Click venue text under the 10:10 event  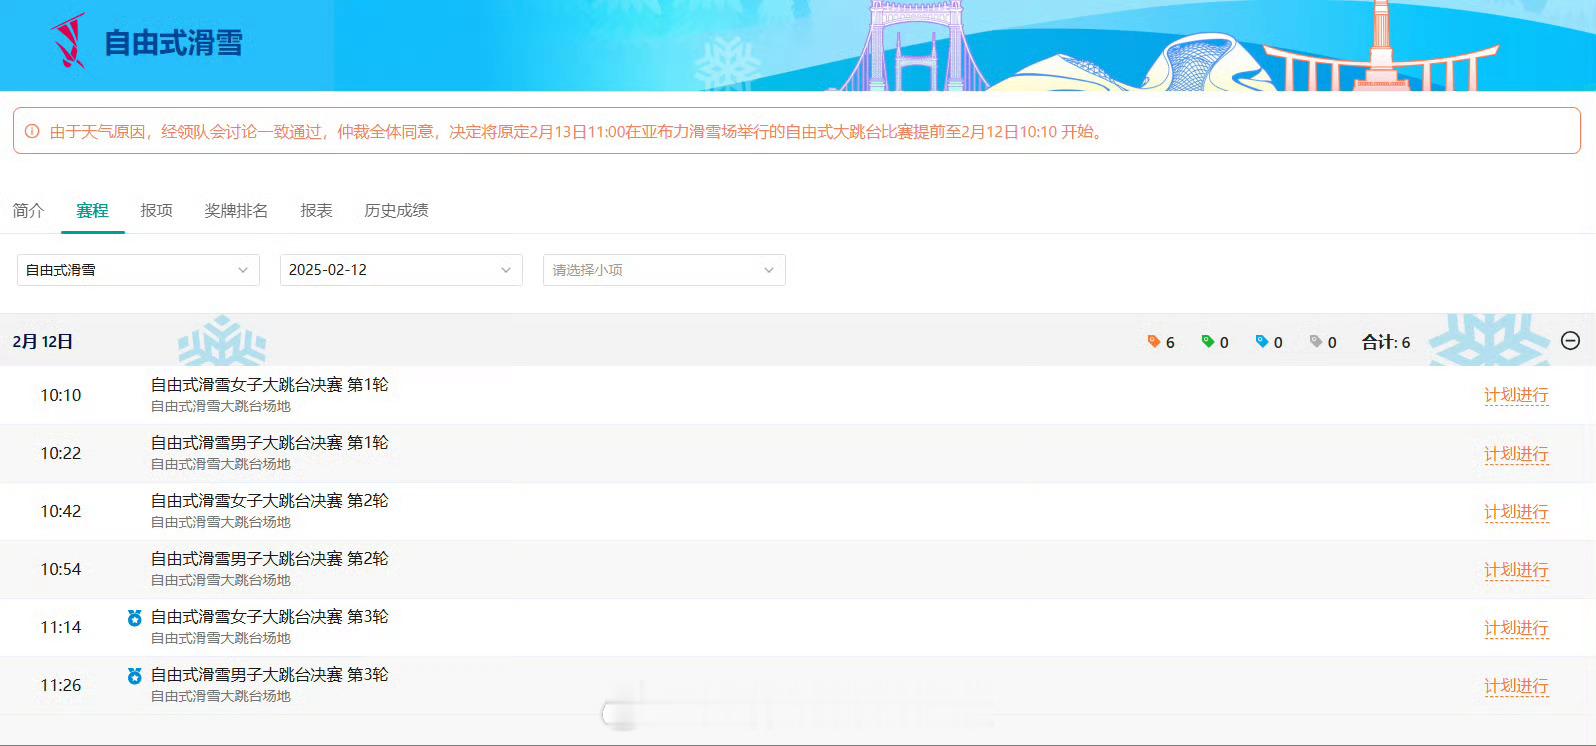coord(221,406)
